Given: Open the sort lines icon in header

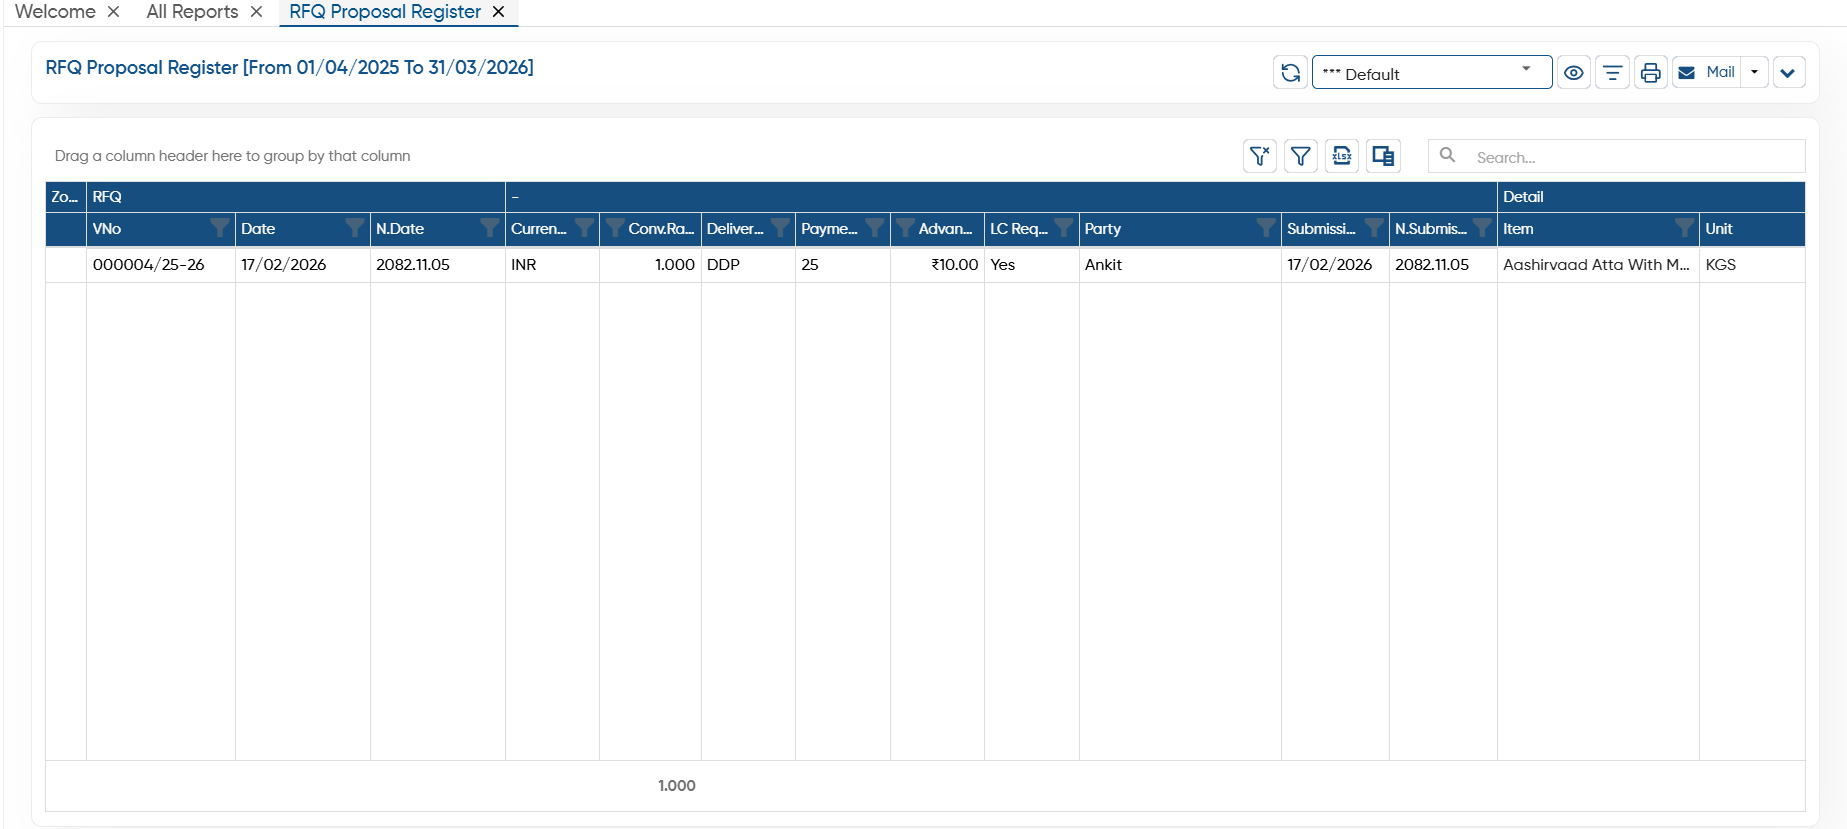Looking at the screenshot, I should tap(1612, 73).
